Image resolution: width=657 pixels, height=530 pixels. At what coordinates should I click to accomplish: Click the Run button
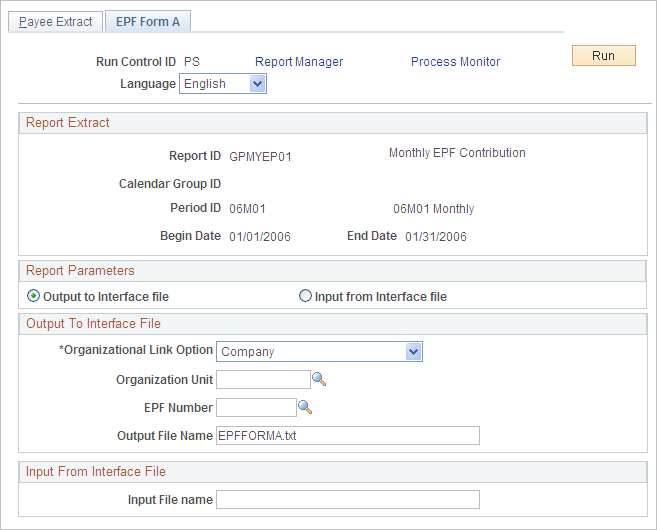pos(603,56)
